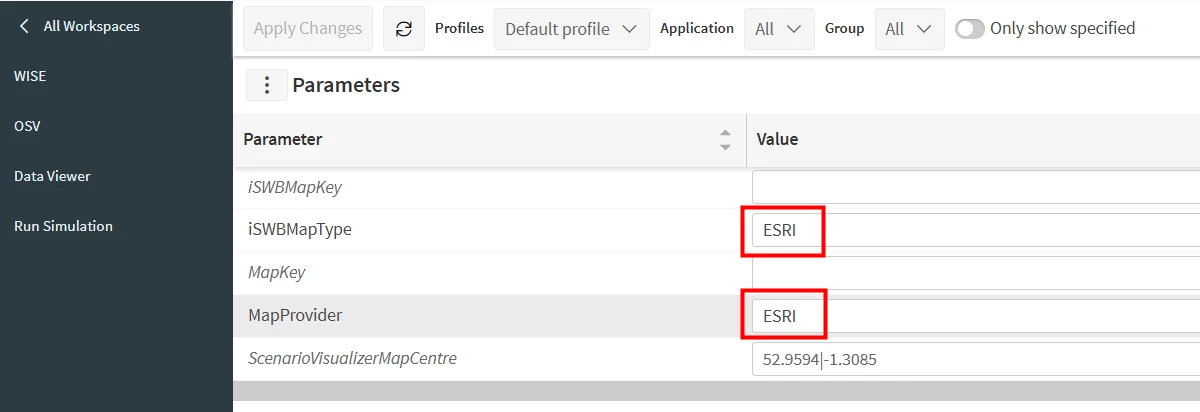Edit the iSWBMapType value field
Screen dimensions: 1200x412
[x=975, y=230]
